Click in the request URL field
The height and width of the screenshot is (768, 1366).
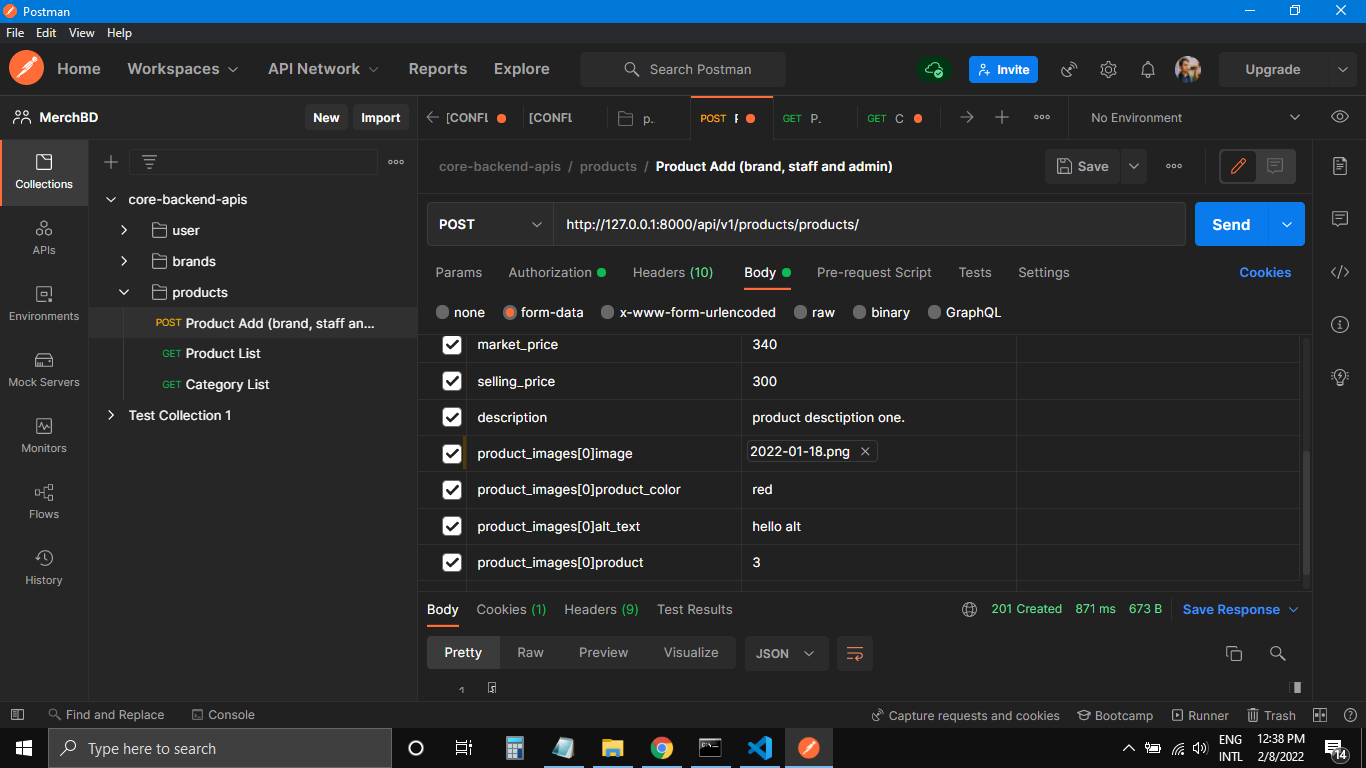[x=869, y=224]
